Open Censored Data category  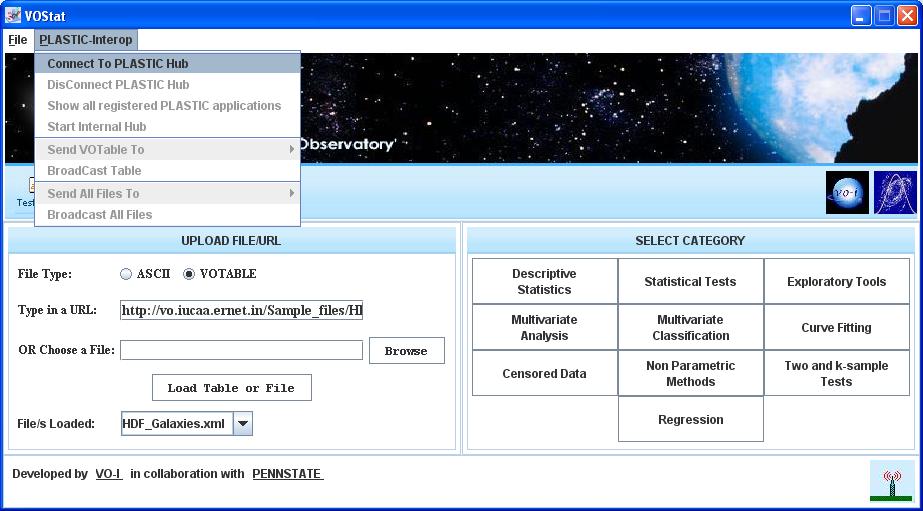pyautogui.click(x=544, y=373)
